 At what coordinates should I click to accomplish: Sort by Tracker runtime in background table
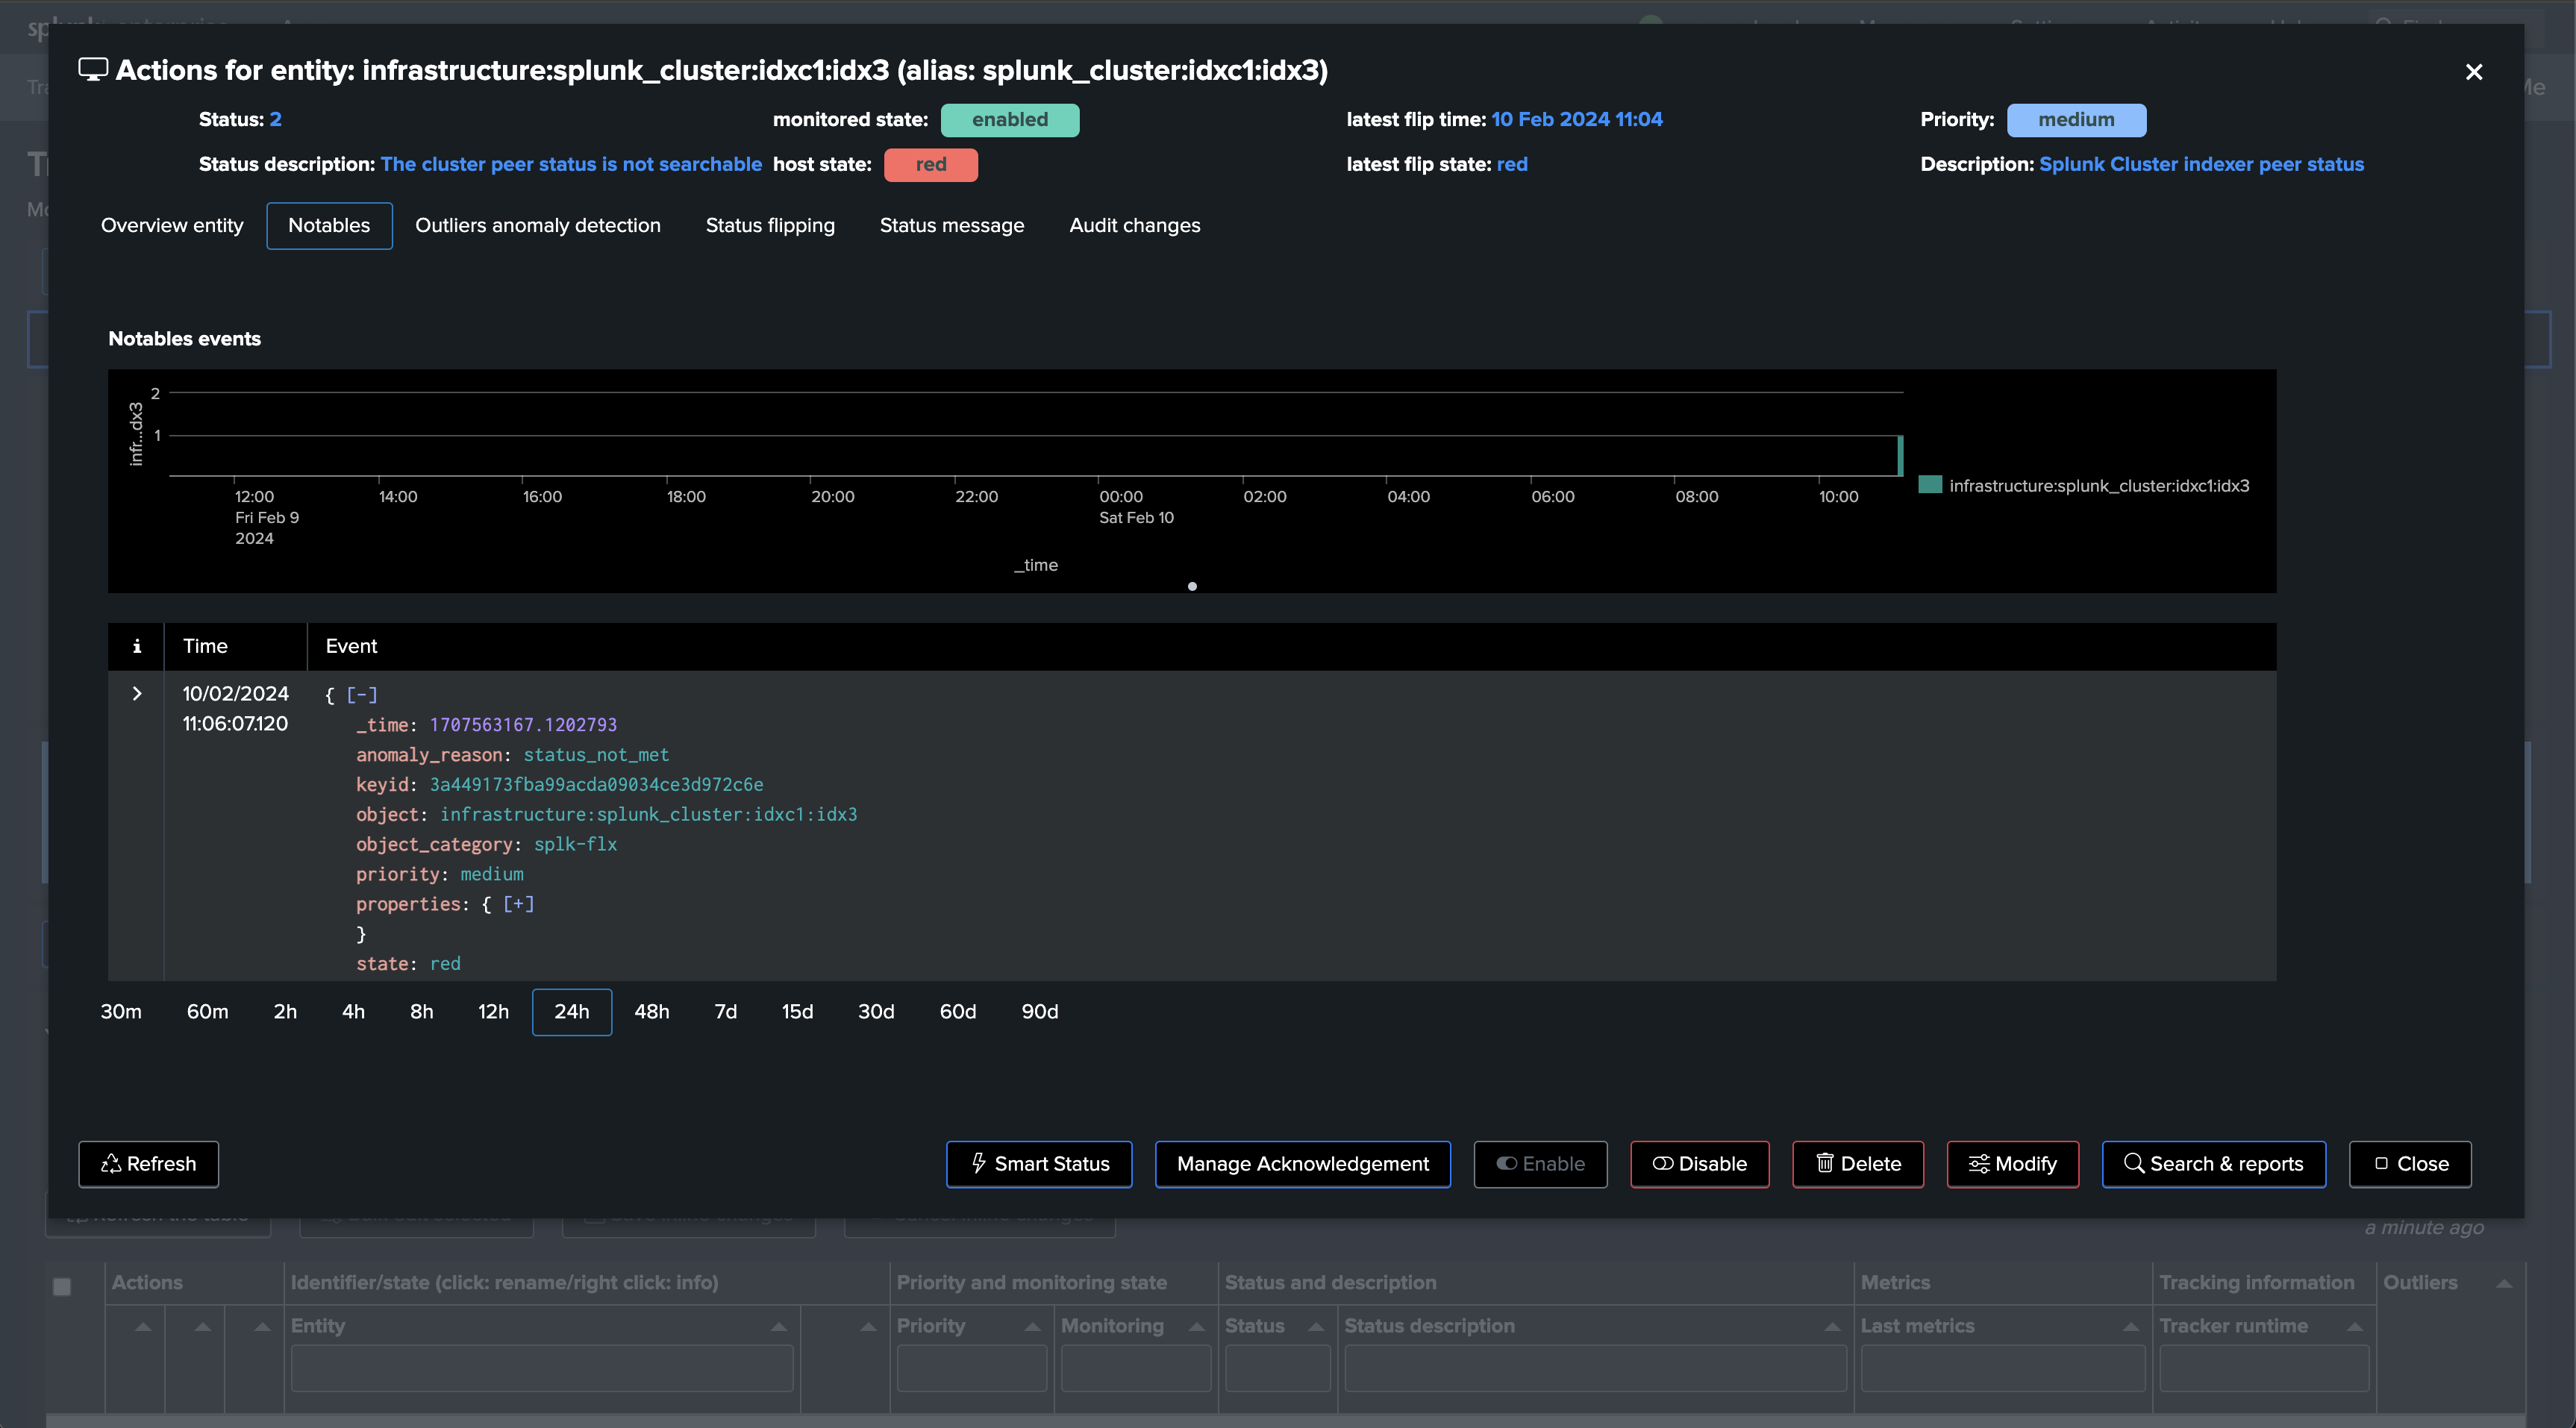tap(2355, 1326)
